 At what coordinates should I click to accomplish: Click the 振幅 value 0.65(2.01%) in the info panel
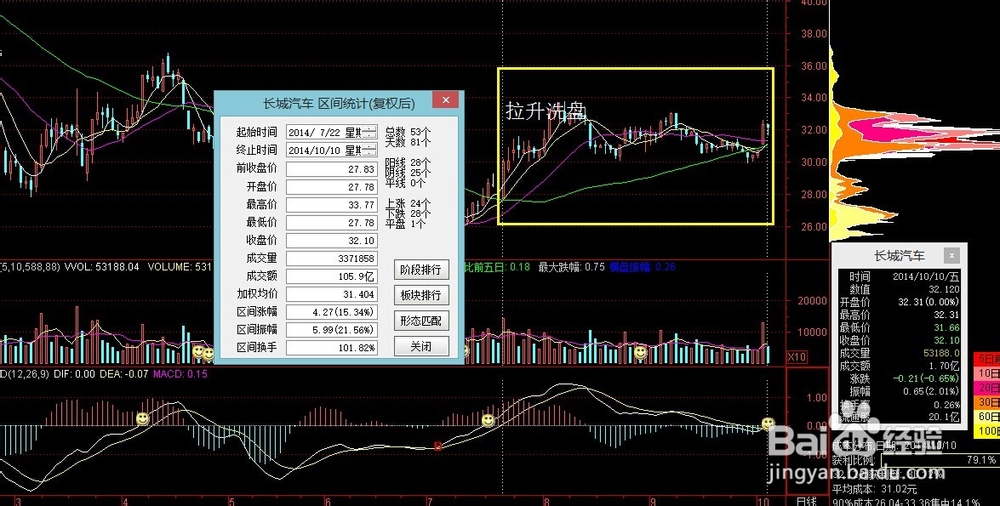tap(932, 391)
